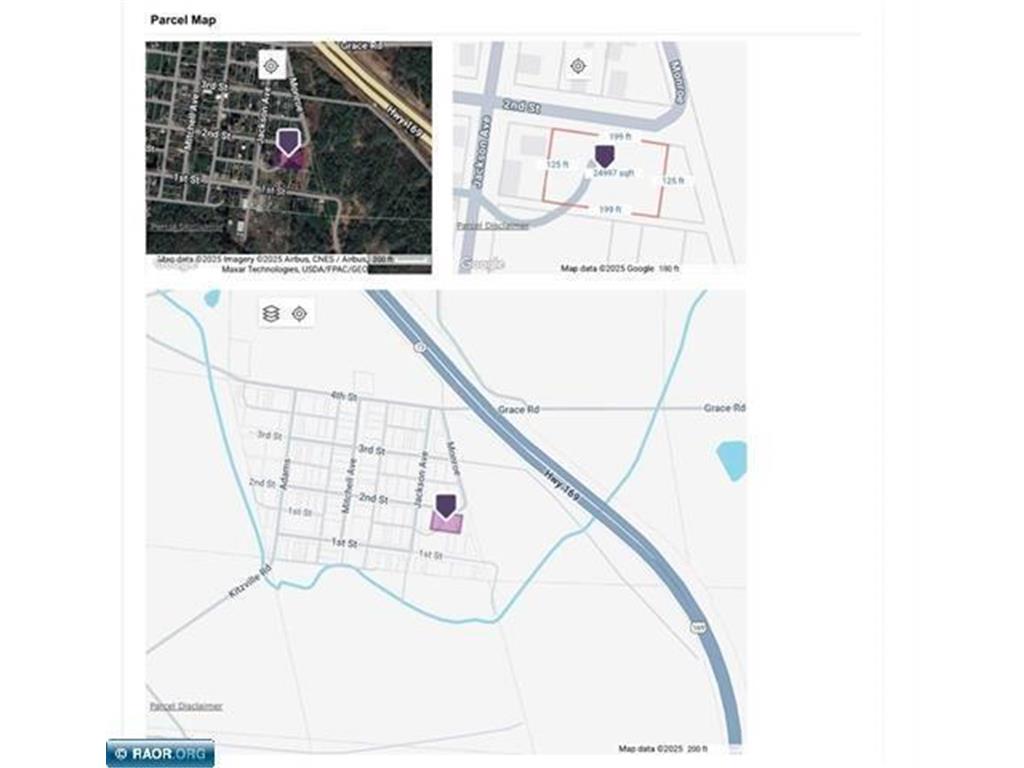
Task: Click the pink highlighted parcel on the large map
Action: (x=447, y=524)
